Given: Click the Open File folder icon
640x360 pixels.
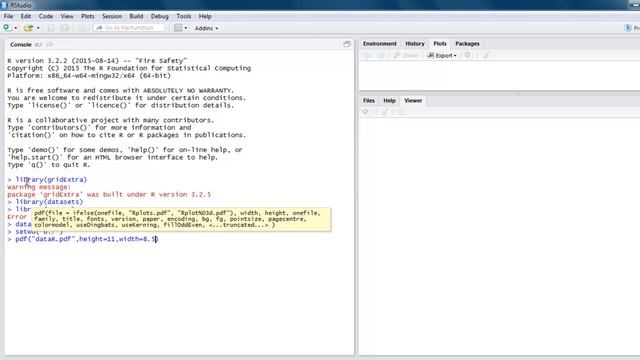Looking at the screenshot, I should coord(28,28).
